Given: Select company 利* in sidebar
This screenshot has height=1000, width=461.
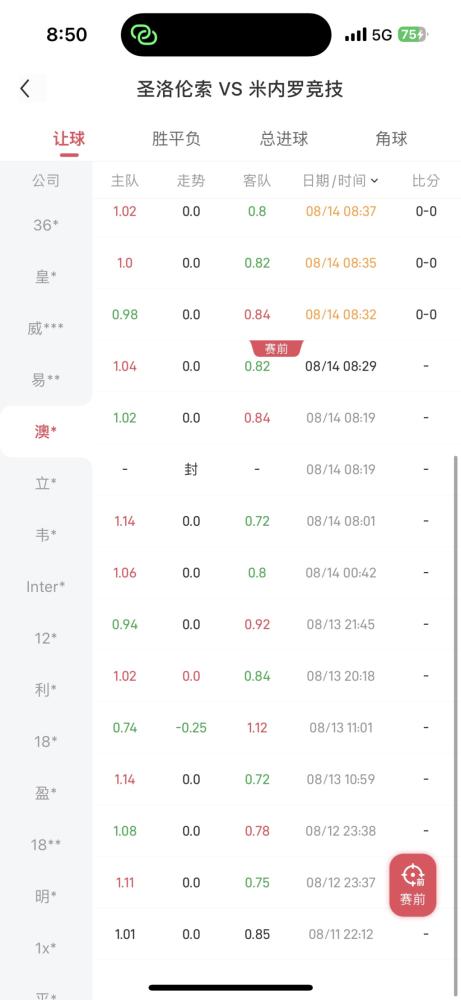Looking at the screenshot, I should (x=46, y=690).
